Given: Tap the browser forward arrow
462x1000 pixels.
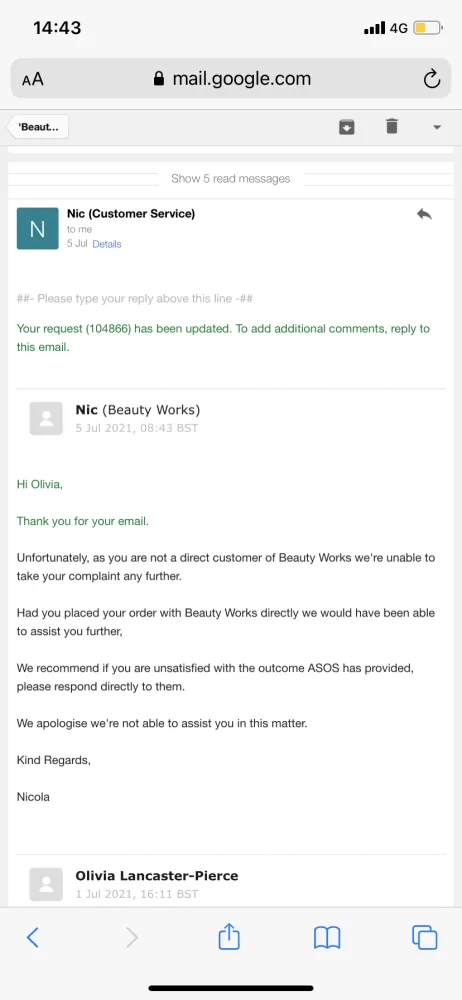Looking at the screenshot, I should [x=131, y=938].
